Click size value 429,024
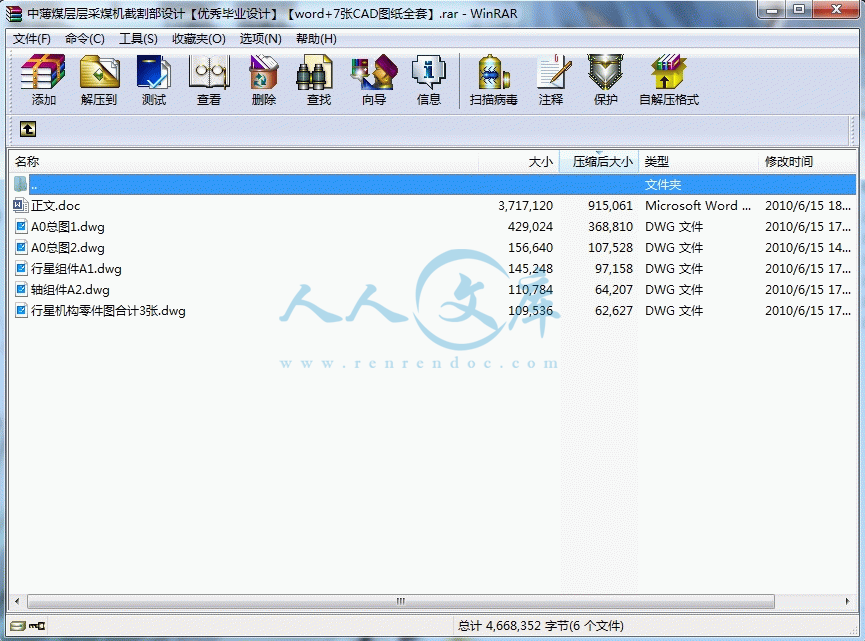 [530, 227]
